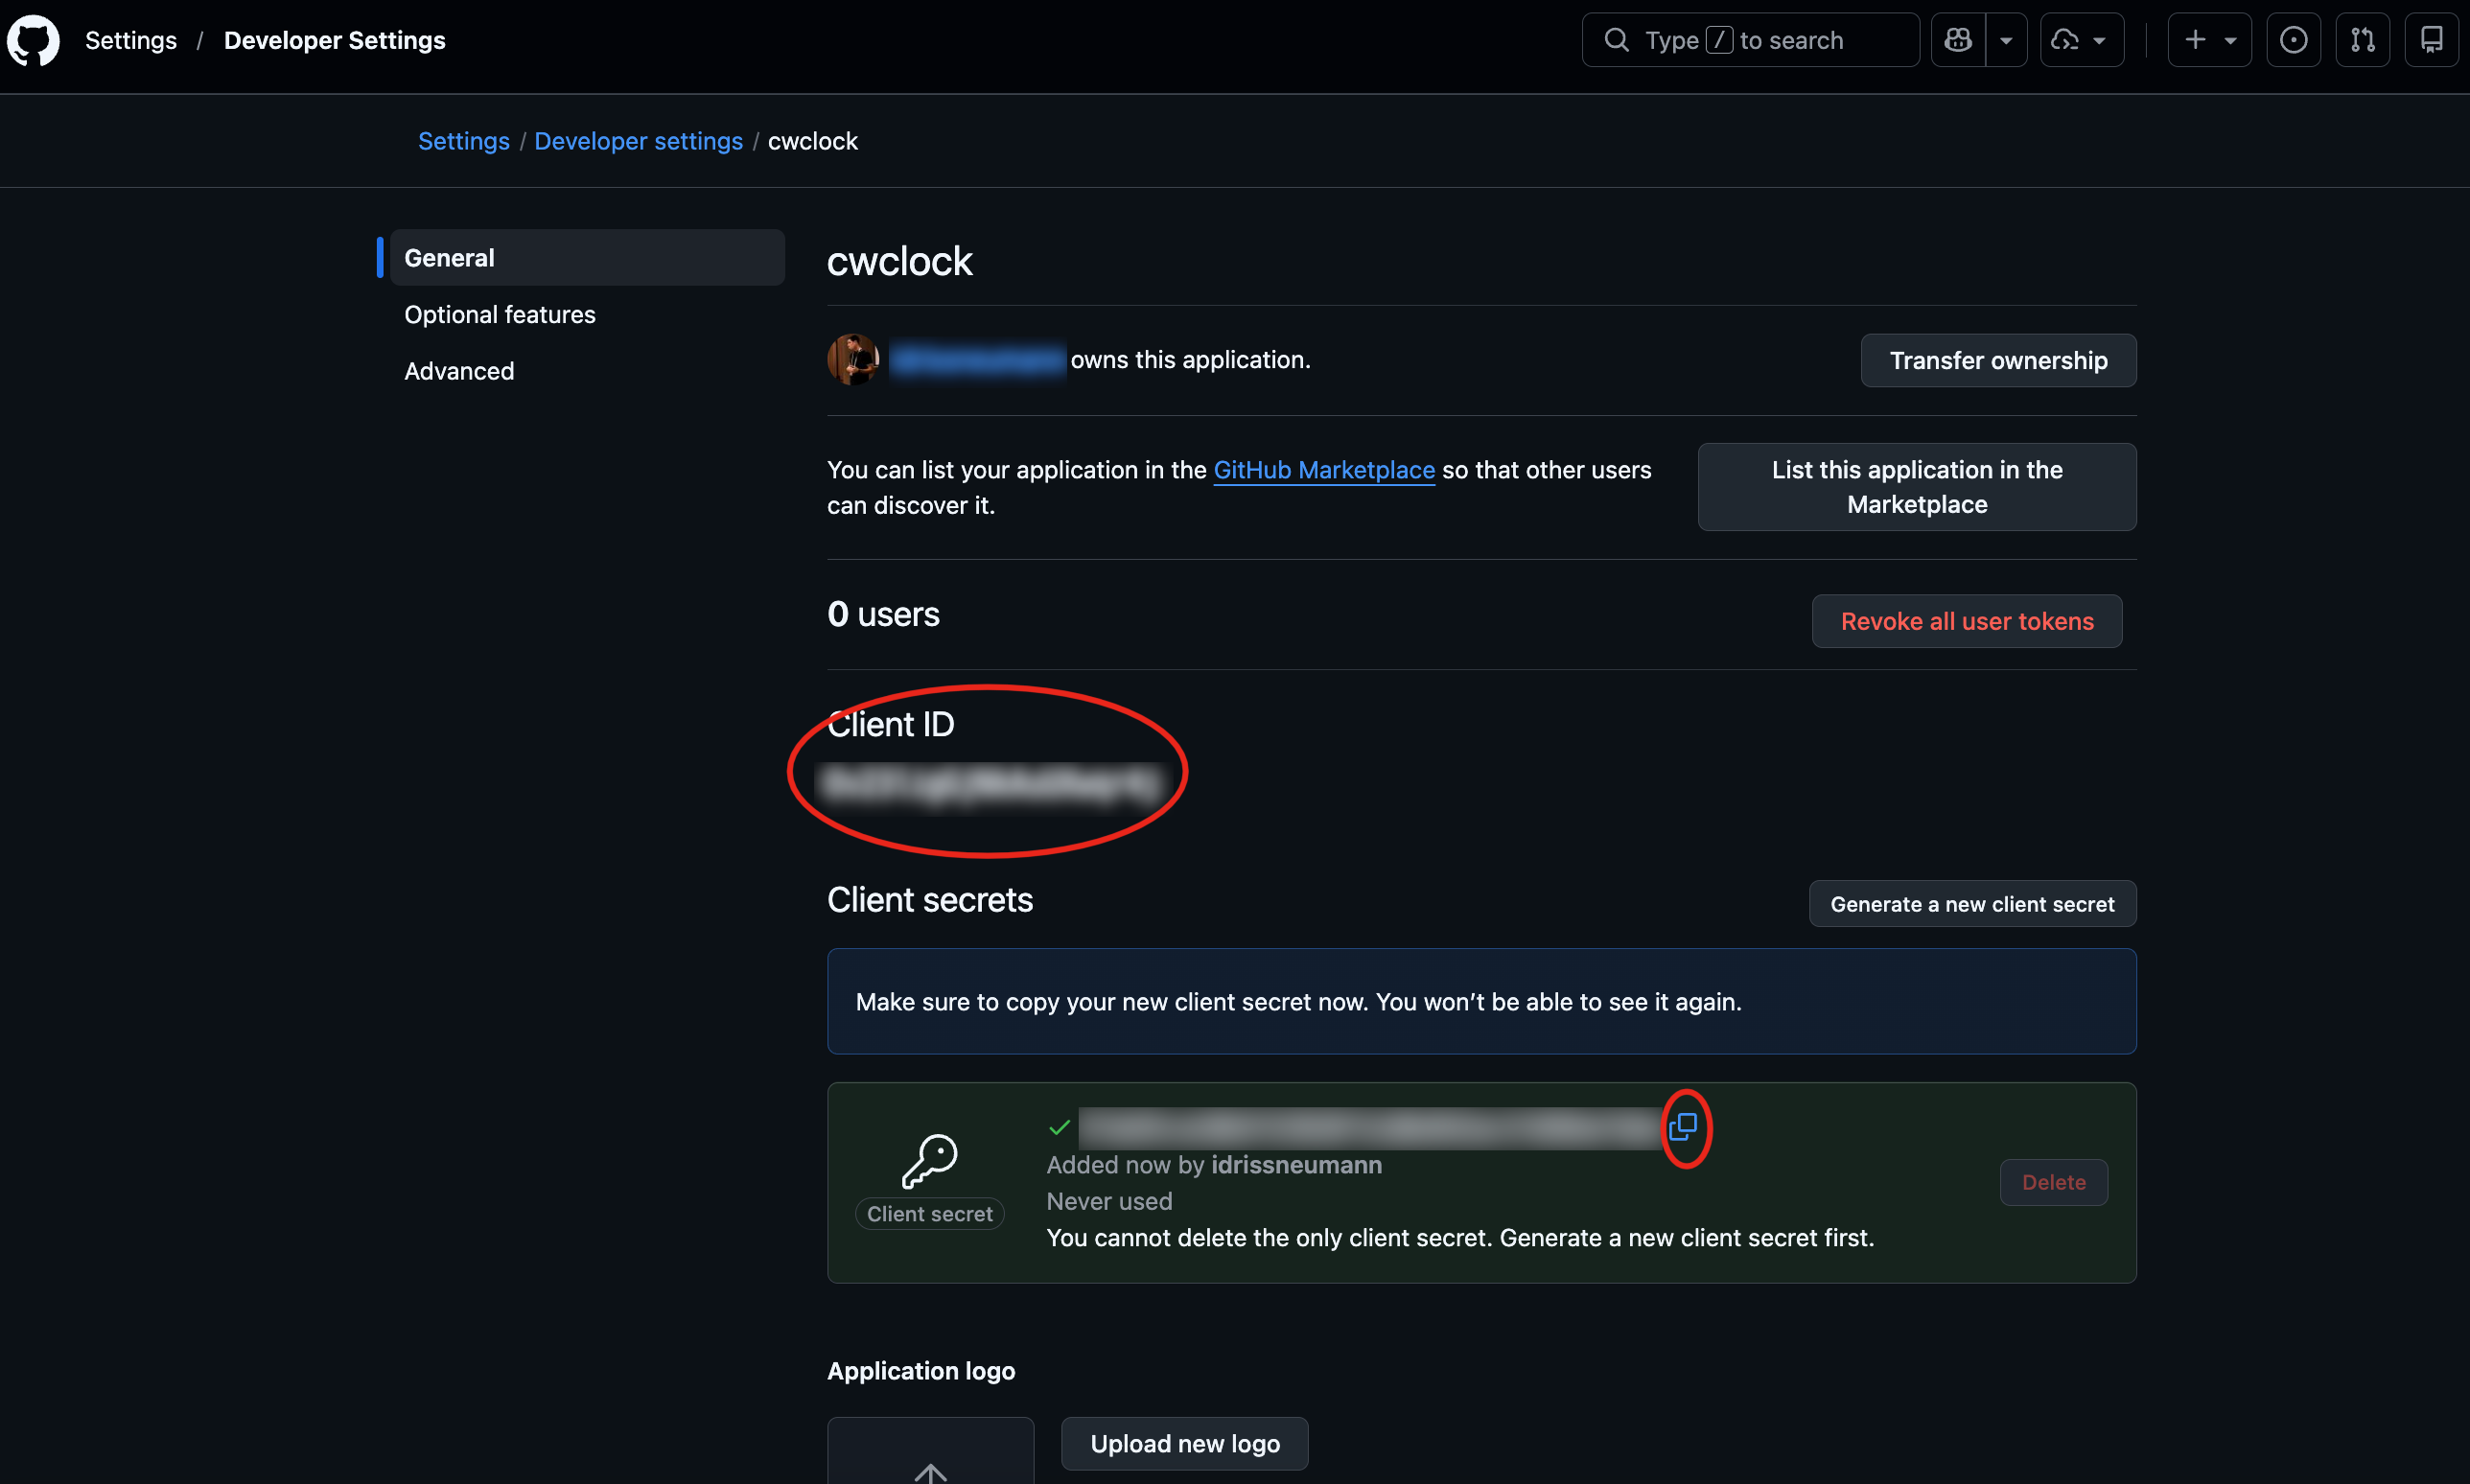Open the GitHub Marketplace link
This screenshot has width=2470, height=1484.
pos(1323,469)
